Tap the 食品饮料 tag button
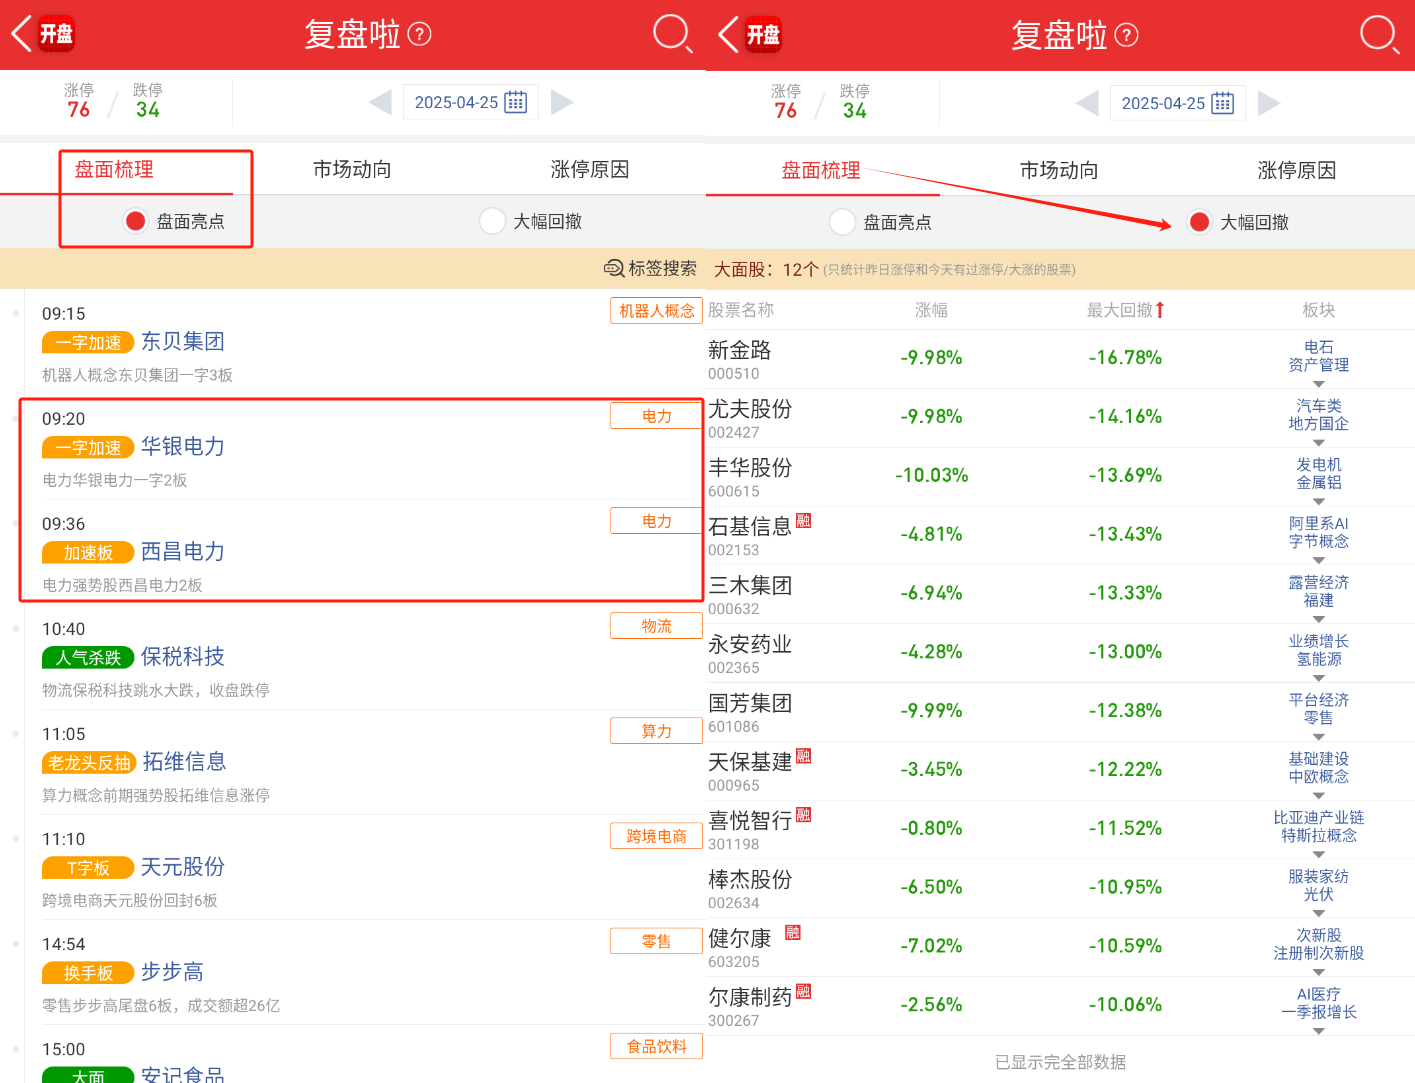 (656, 1046)
